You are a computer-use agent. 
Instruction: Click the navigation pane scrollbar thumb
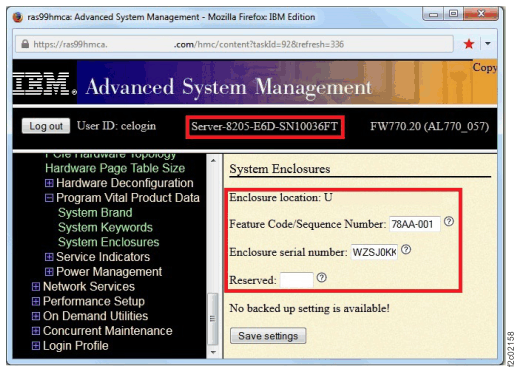point(213,319)
